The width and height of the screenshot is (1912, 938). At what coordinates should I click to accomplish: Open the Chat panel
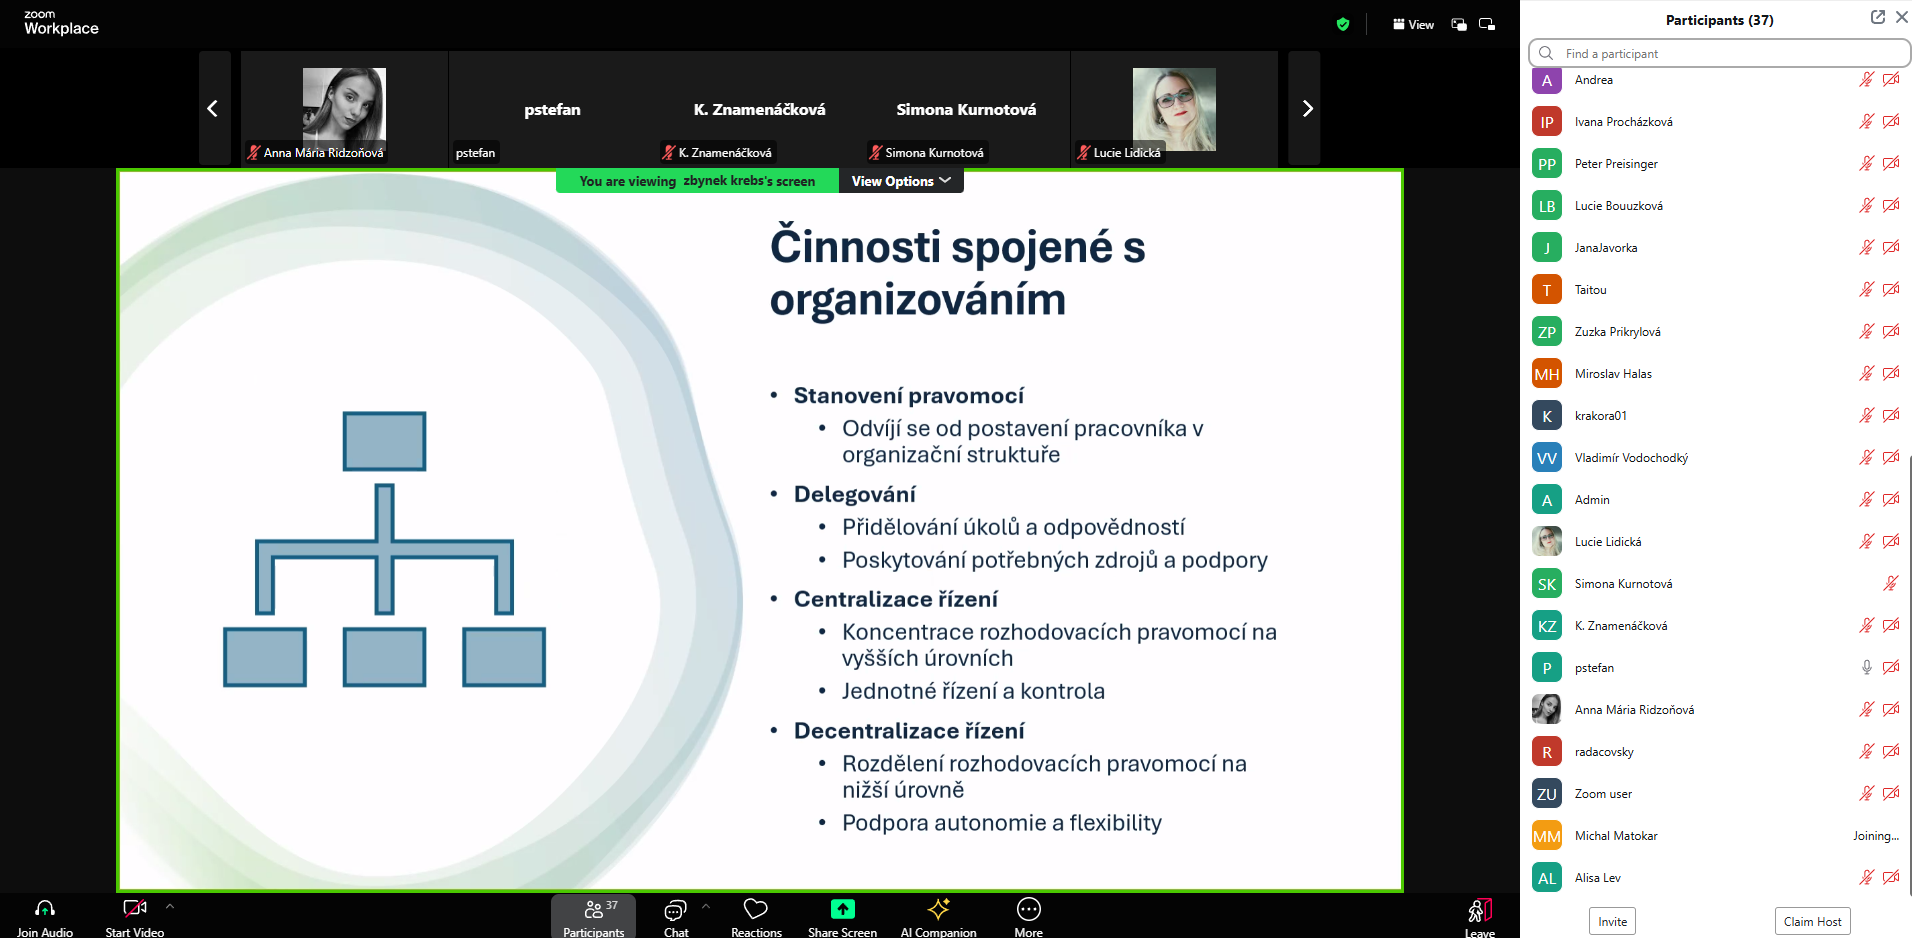(675, 910)
